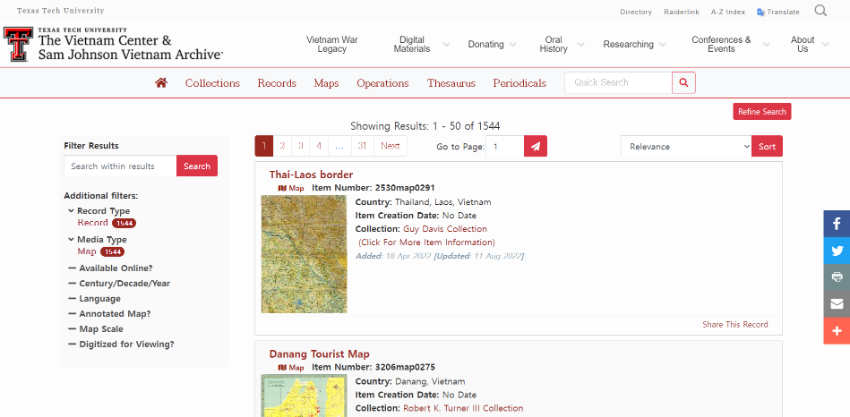Click the home icon in navigation bar
Viewport: 850px width, 417px height.
point(161,83)
